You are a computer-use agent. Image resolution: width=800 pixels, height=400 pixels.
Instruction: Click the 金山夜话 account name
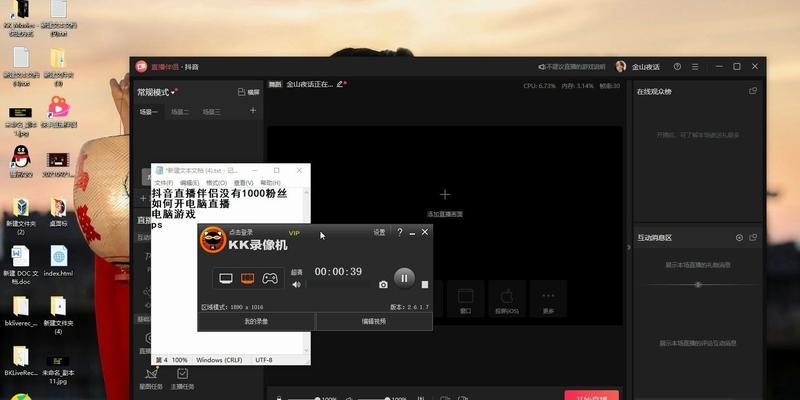(645, 67)
